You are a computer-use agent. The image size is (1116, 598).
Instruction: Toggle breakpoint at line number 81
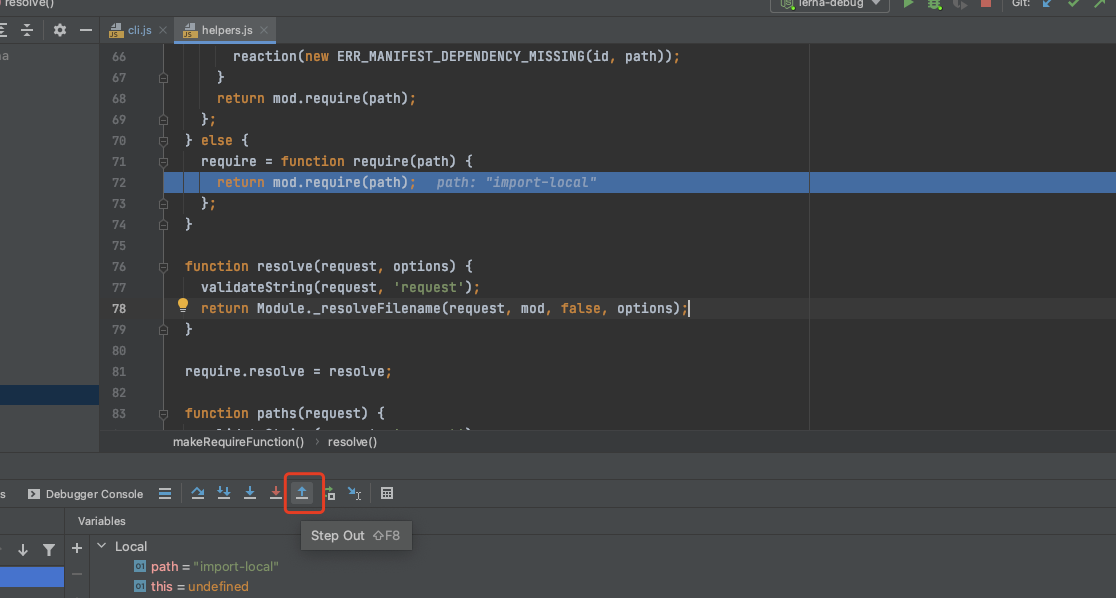click(x=119, y=372)
